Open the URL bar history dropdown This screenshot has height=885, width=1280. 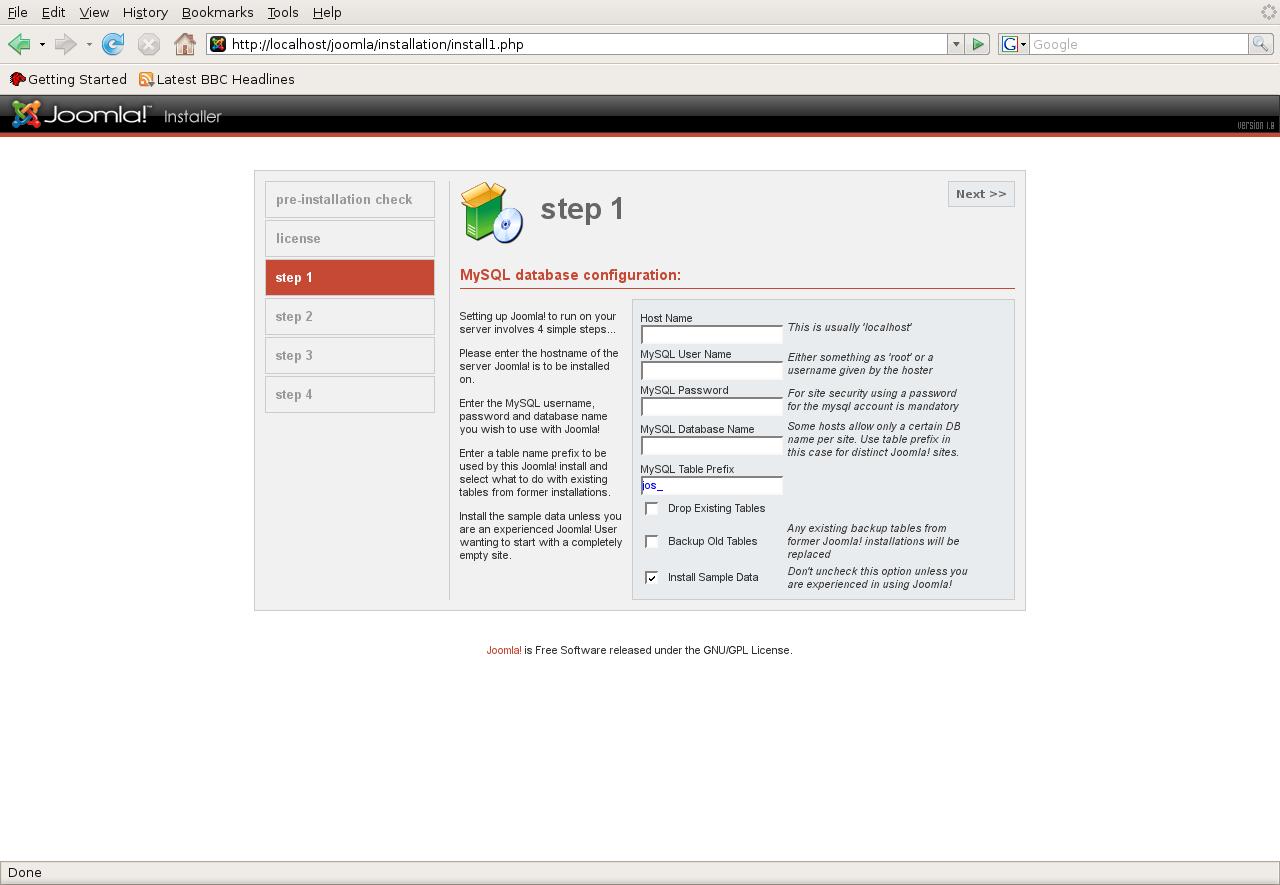tap(956, 44)
